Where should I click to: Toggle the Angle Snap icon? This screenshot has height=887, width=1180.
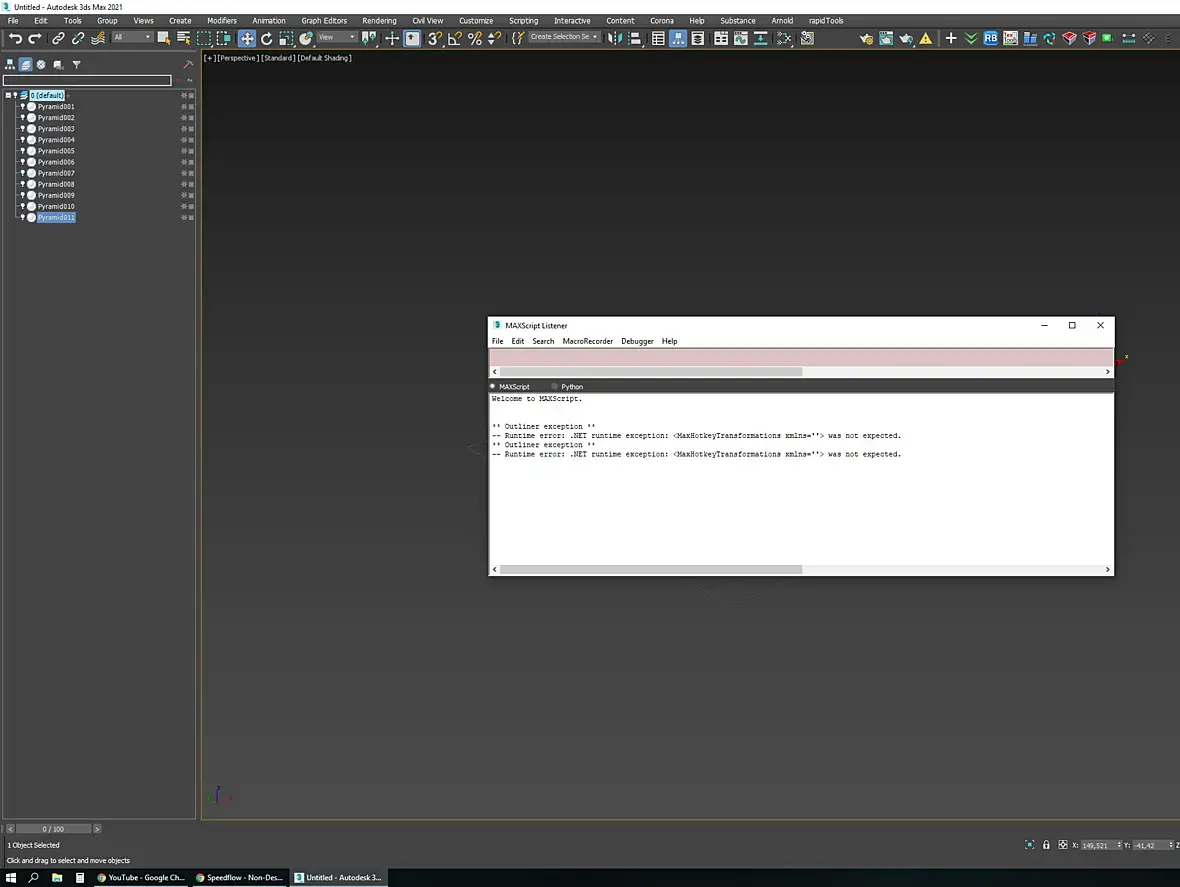[x=455, y=38]
